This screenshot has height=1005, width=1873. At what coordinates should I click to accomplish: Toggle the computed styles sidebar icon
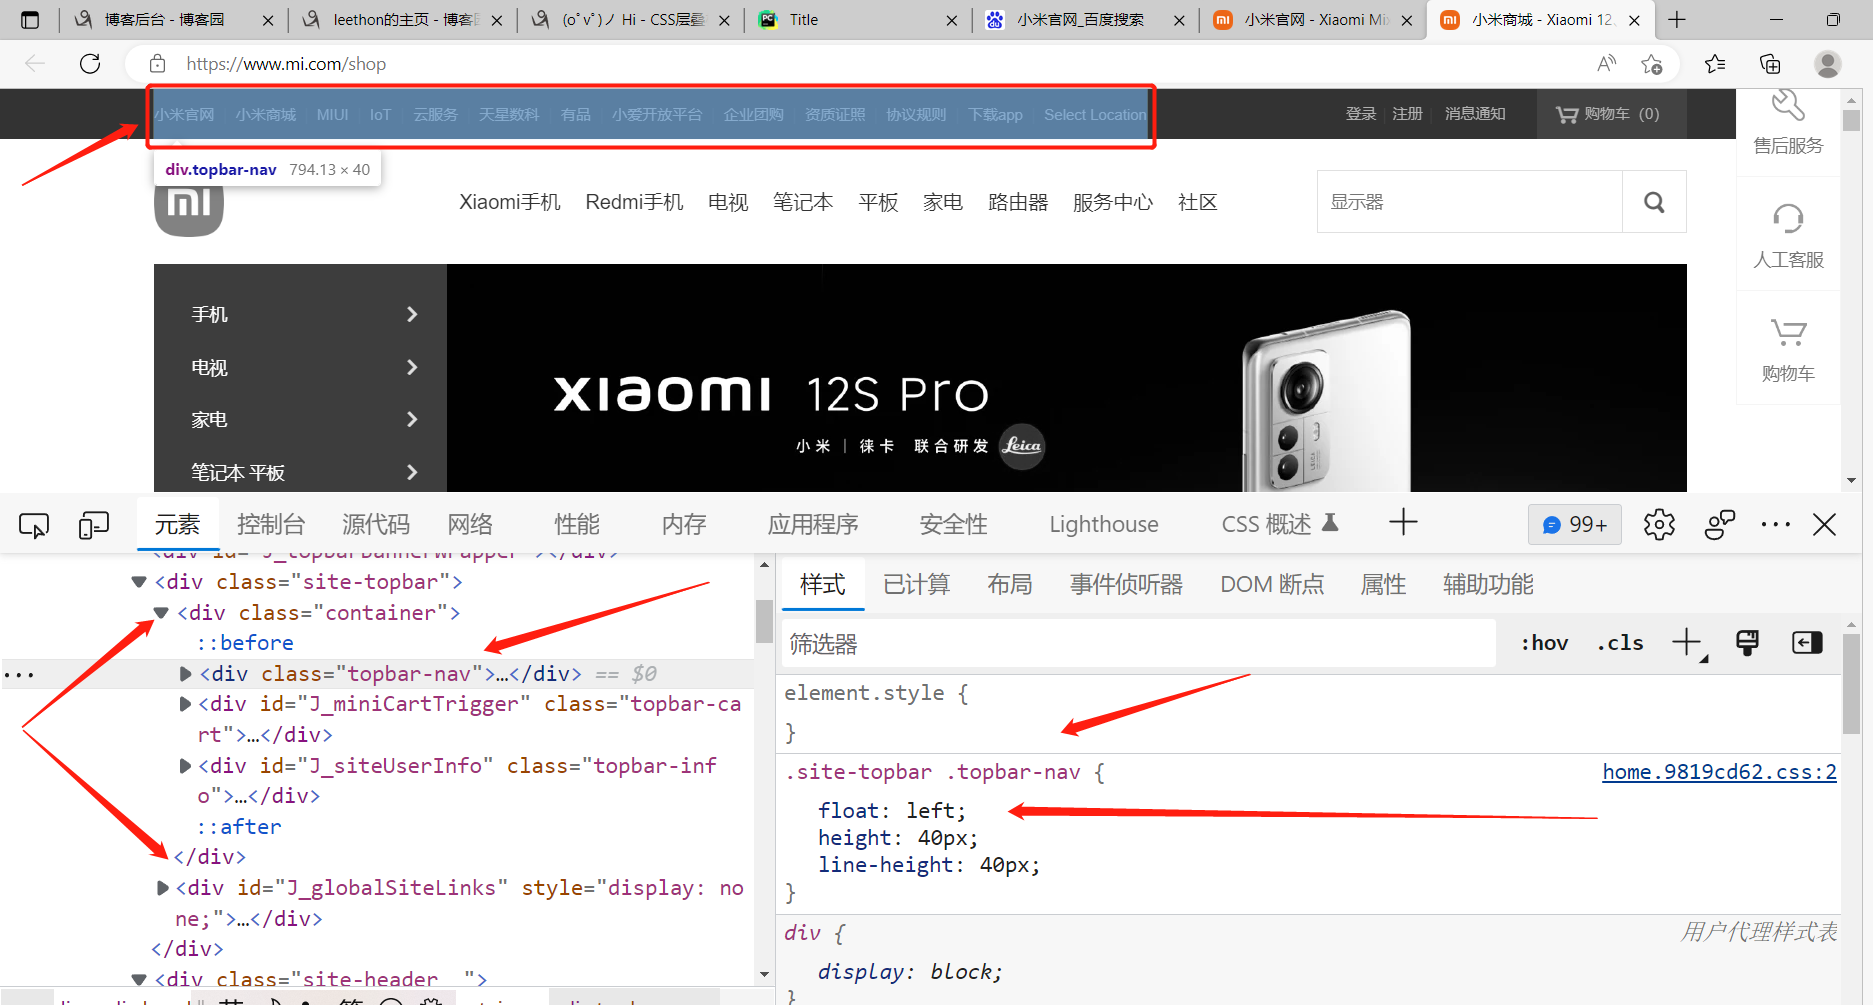coord(1807,642)
